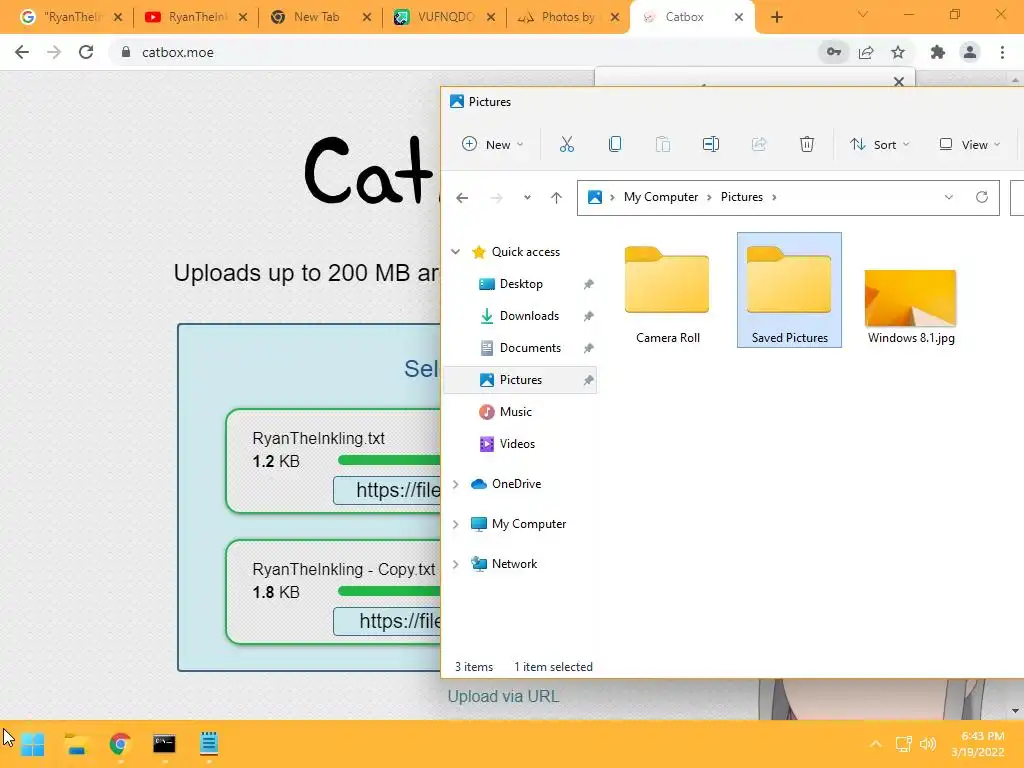Select Desktop in Quick access
The width and height of the screenshot is (1024, 768).
click(x=520, y=284)
